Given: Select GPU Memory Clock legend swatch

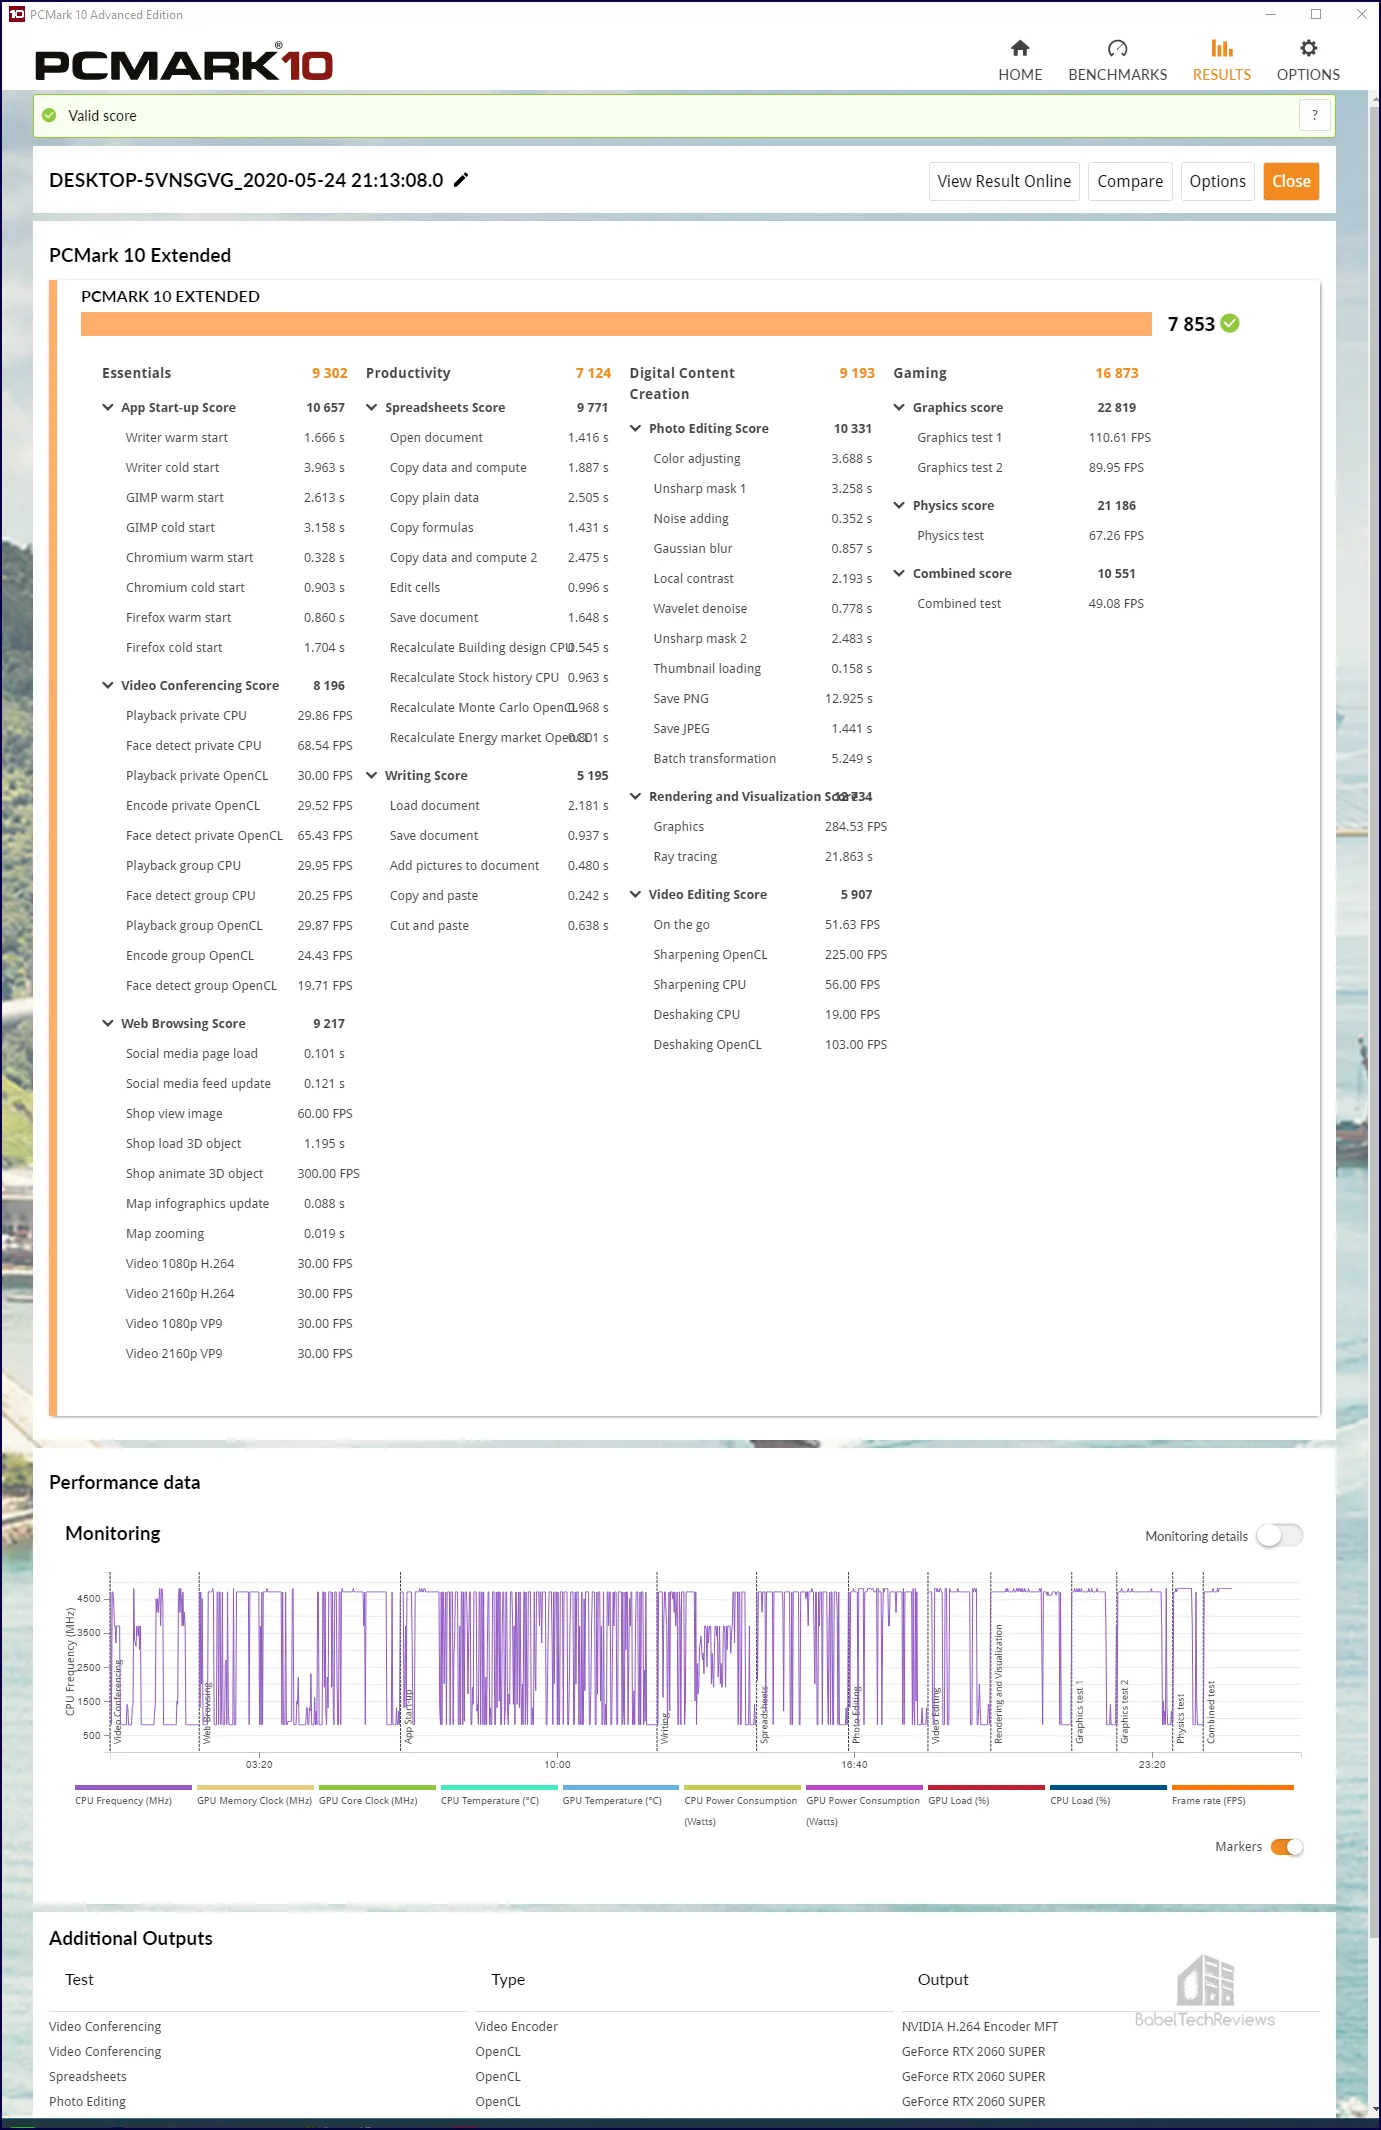Looking at the screenshot, I should click(255, 1787).
